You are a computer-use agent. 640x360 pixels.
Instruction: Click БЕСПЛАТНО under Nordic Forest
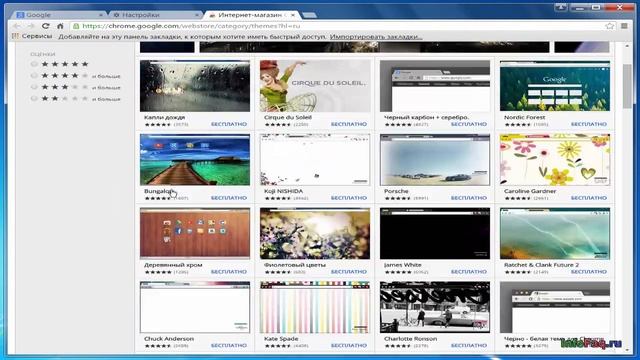[589, 124]
